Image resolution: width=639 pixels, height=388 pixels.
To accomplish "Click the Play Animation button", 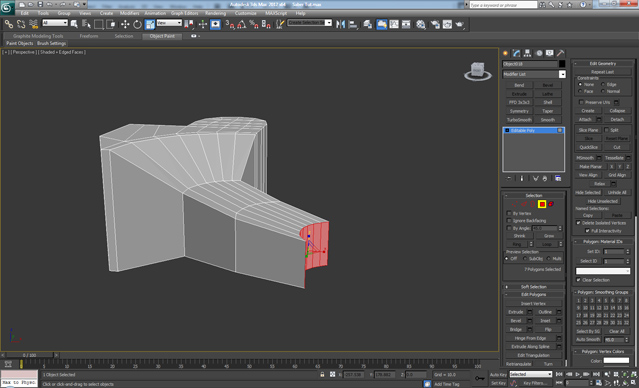I will coord(578,374).
